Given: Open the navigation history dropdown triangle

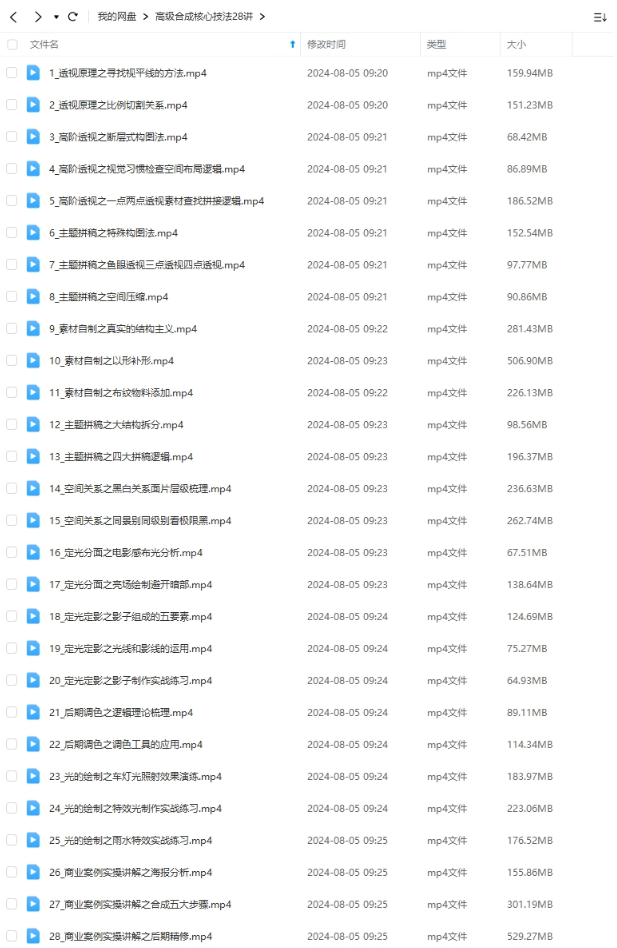Looking at the screenshot, I should pyautogui.click(x=56, y=18).
